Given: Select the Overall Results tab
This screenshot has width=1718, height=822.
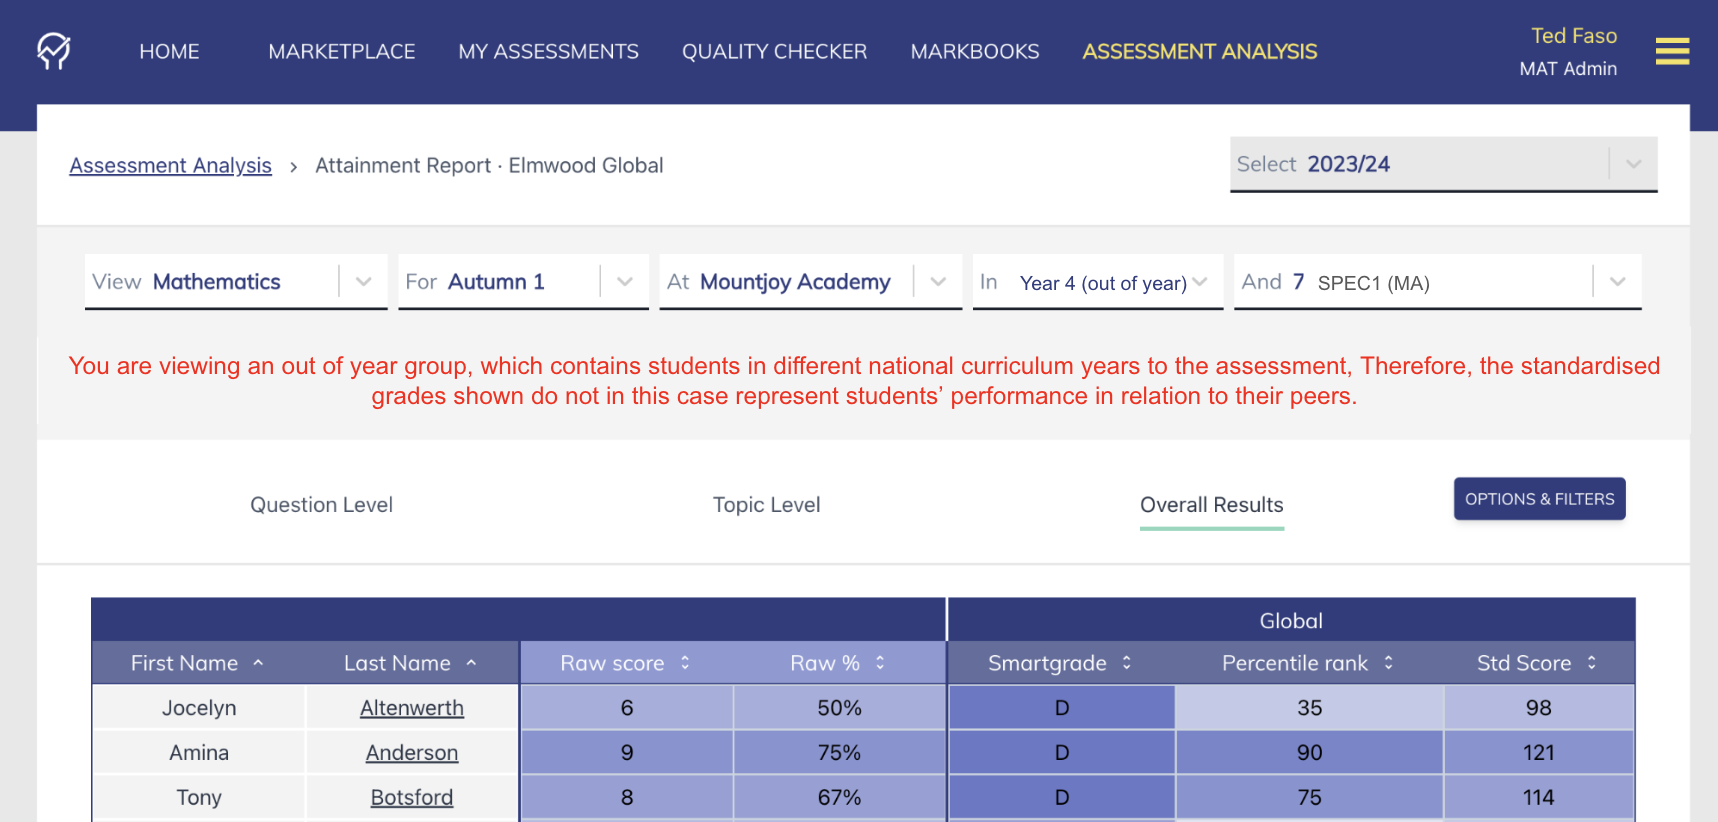Looking at the screenshot, I should [1211, 505].
